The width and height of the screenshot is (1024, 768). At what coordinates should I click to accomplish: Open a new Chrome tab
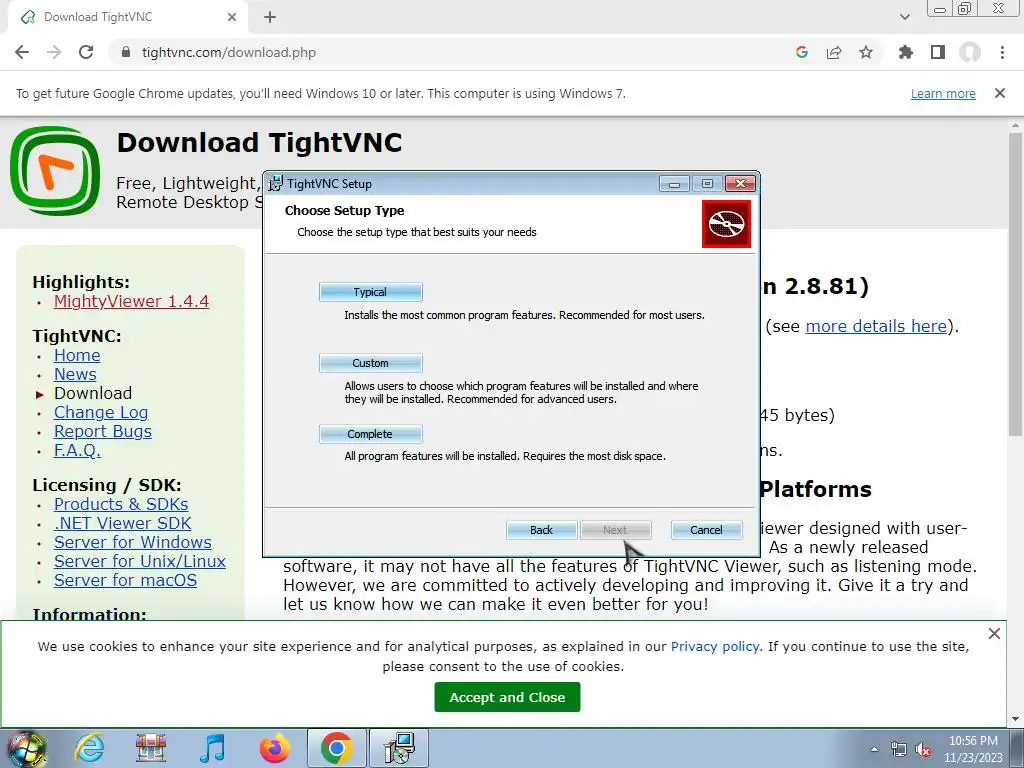[270, 18]
